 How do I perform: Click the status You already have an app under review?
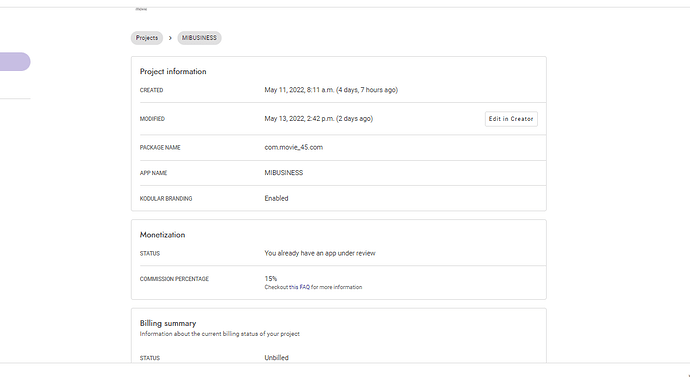(320, 253)
